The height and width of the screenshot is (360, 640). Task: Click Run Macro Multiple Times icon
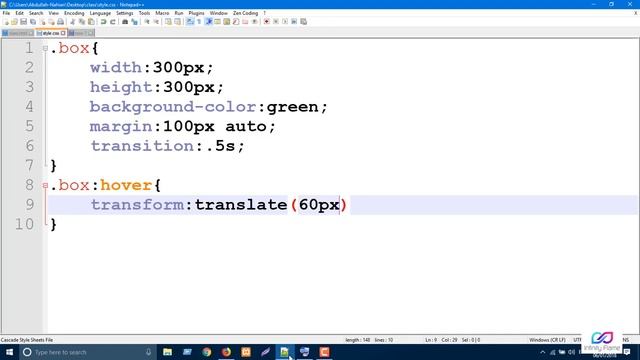point(294,22)
